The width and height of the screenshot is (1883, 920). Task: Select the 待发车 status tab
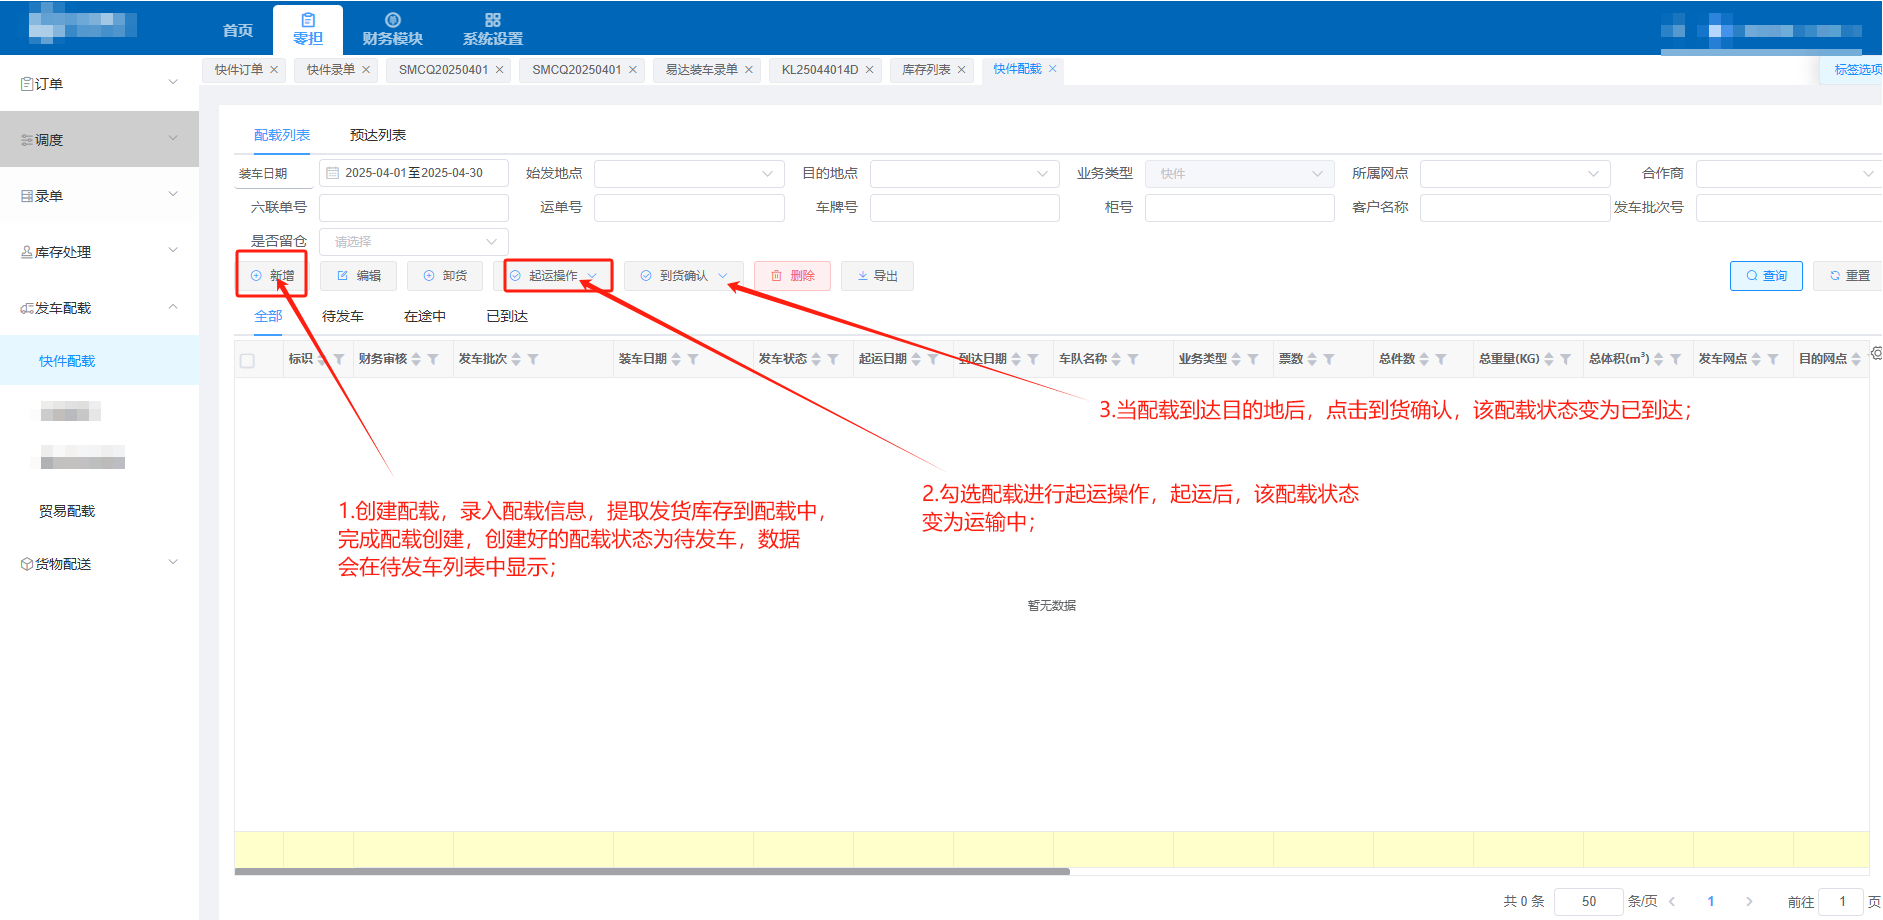click(342, 316)
